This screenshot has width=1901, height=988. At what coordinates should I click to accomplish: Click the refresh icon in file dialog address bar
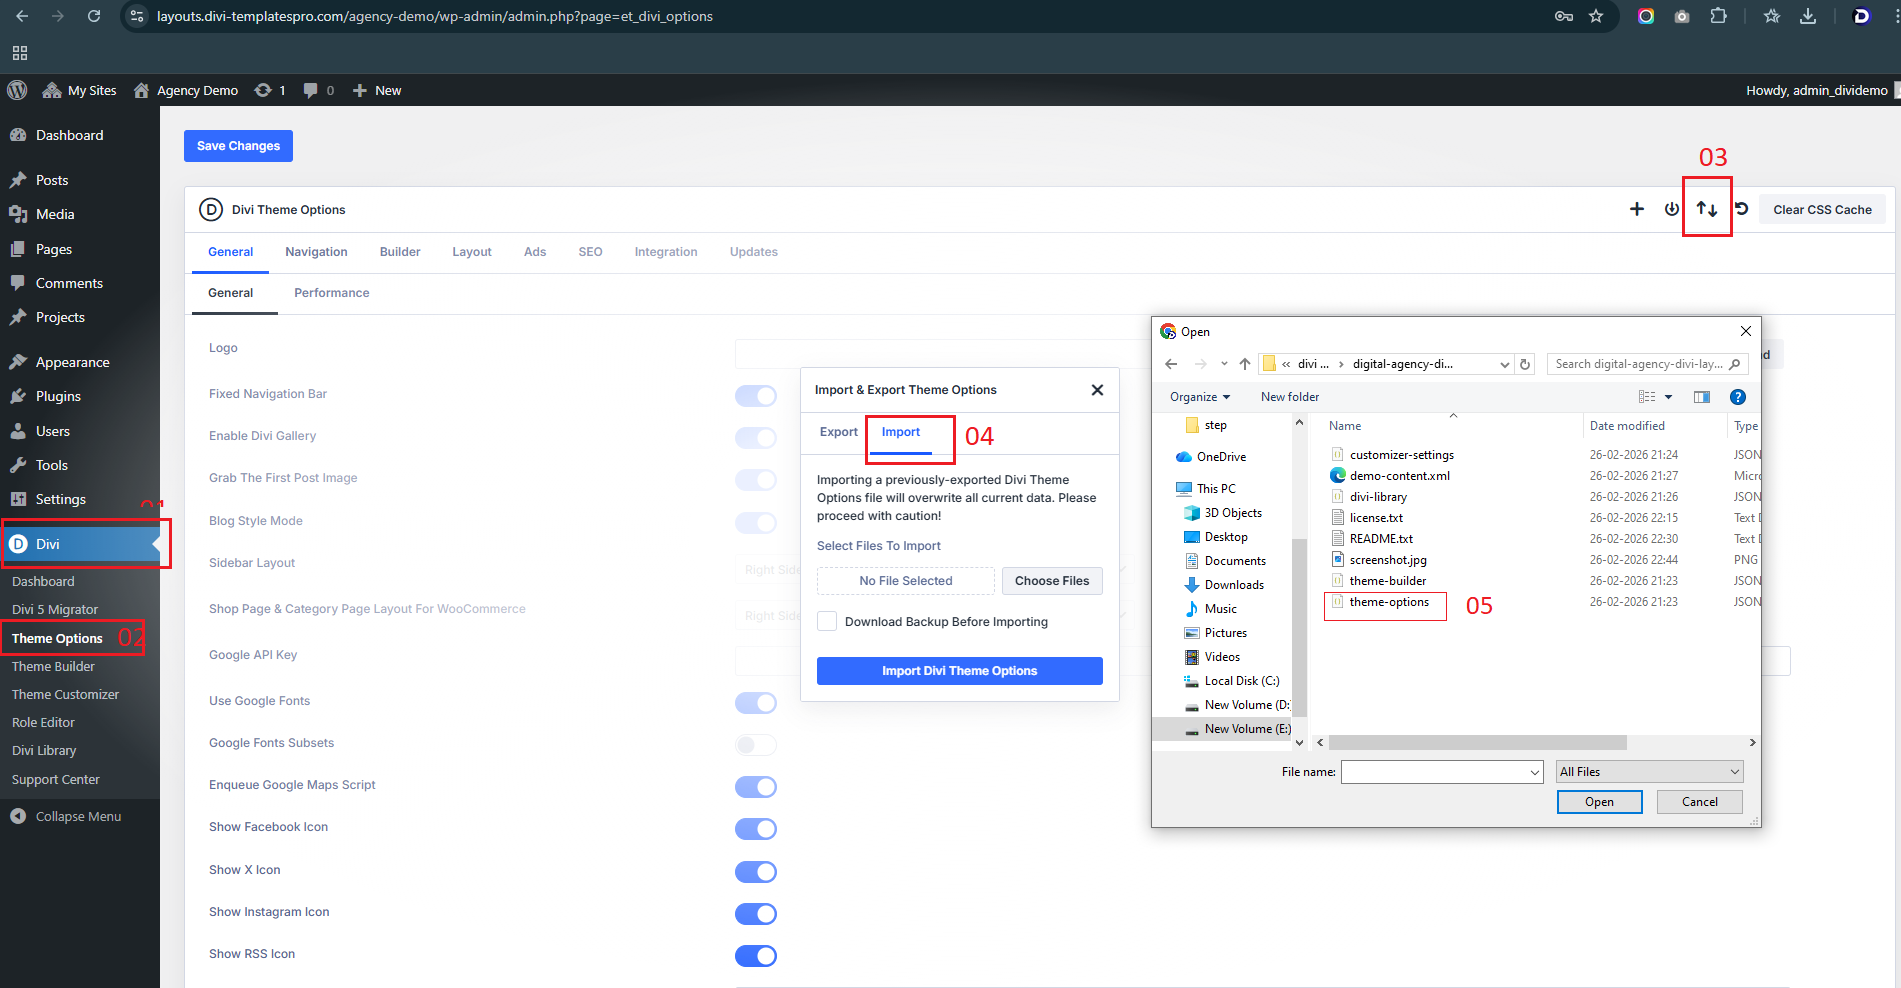1525,364
